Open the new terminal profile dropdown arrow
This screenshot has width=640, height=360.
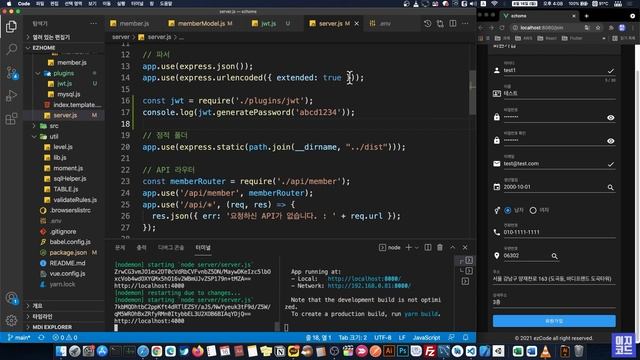(x=417, y=247)
